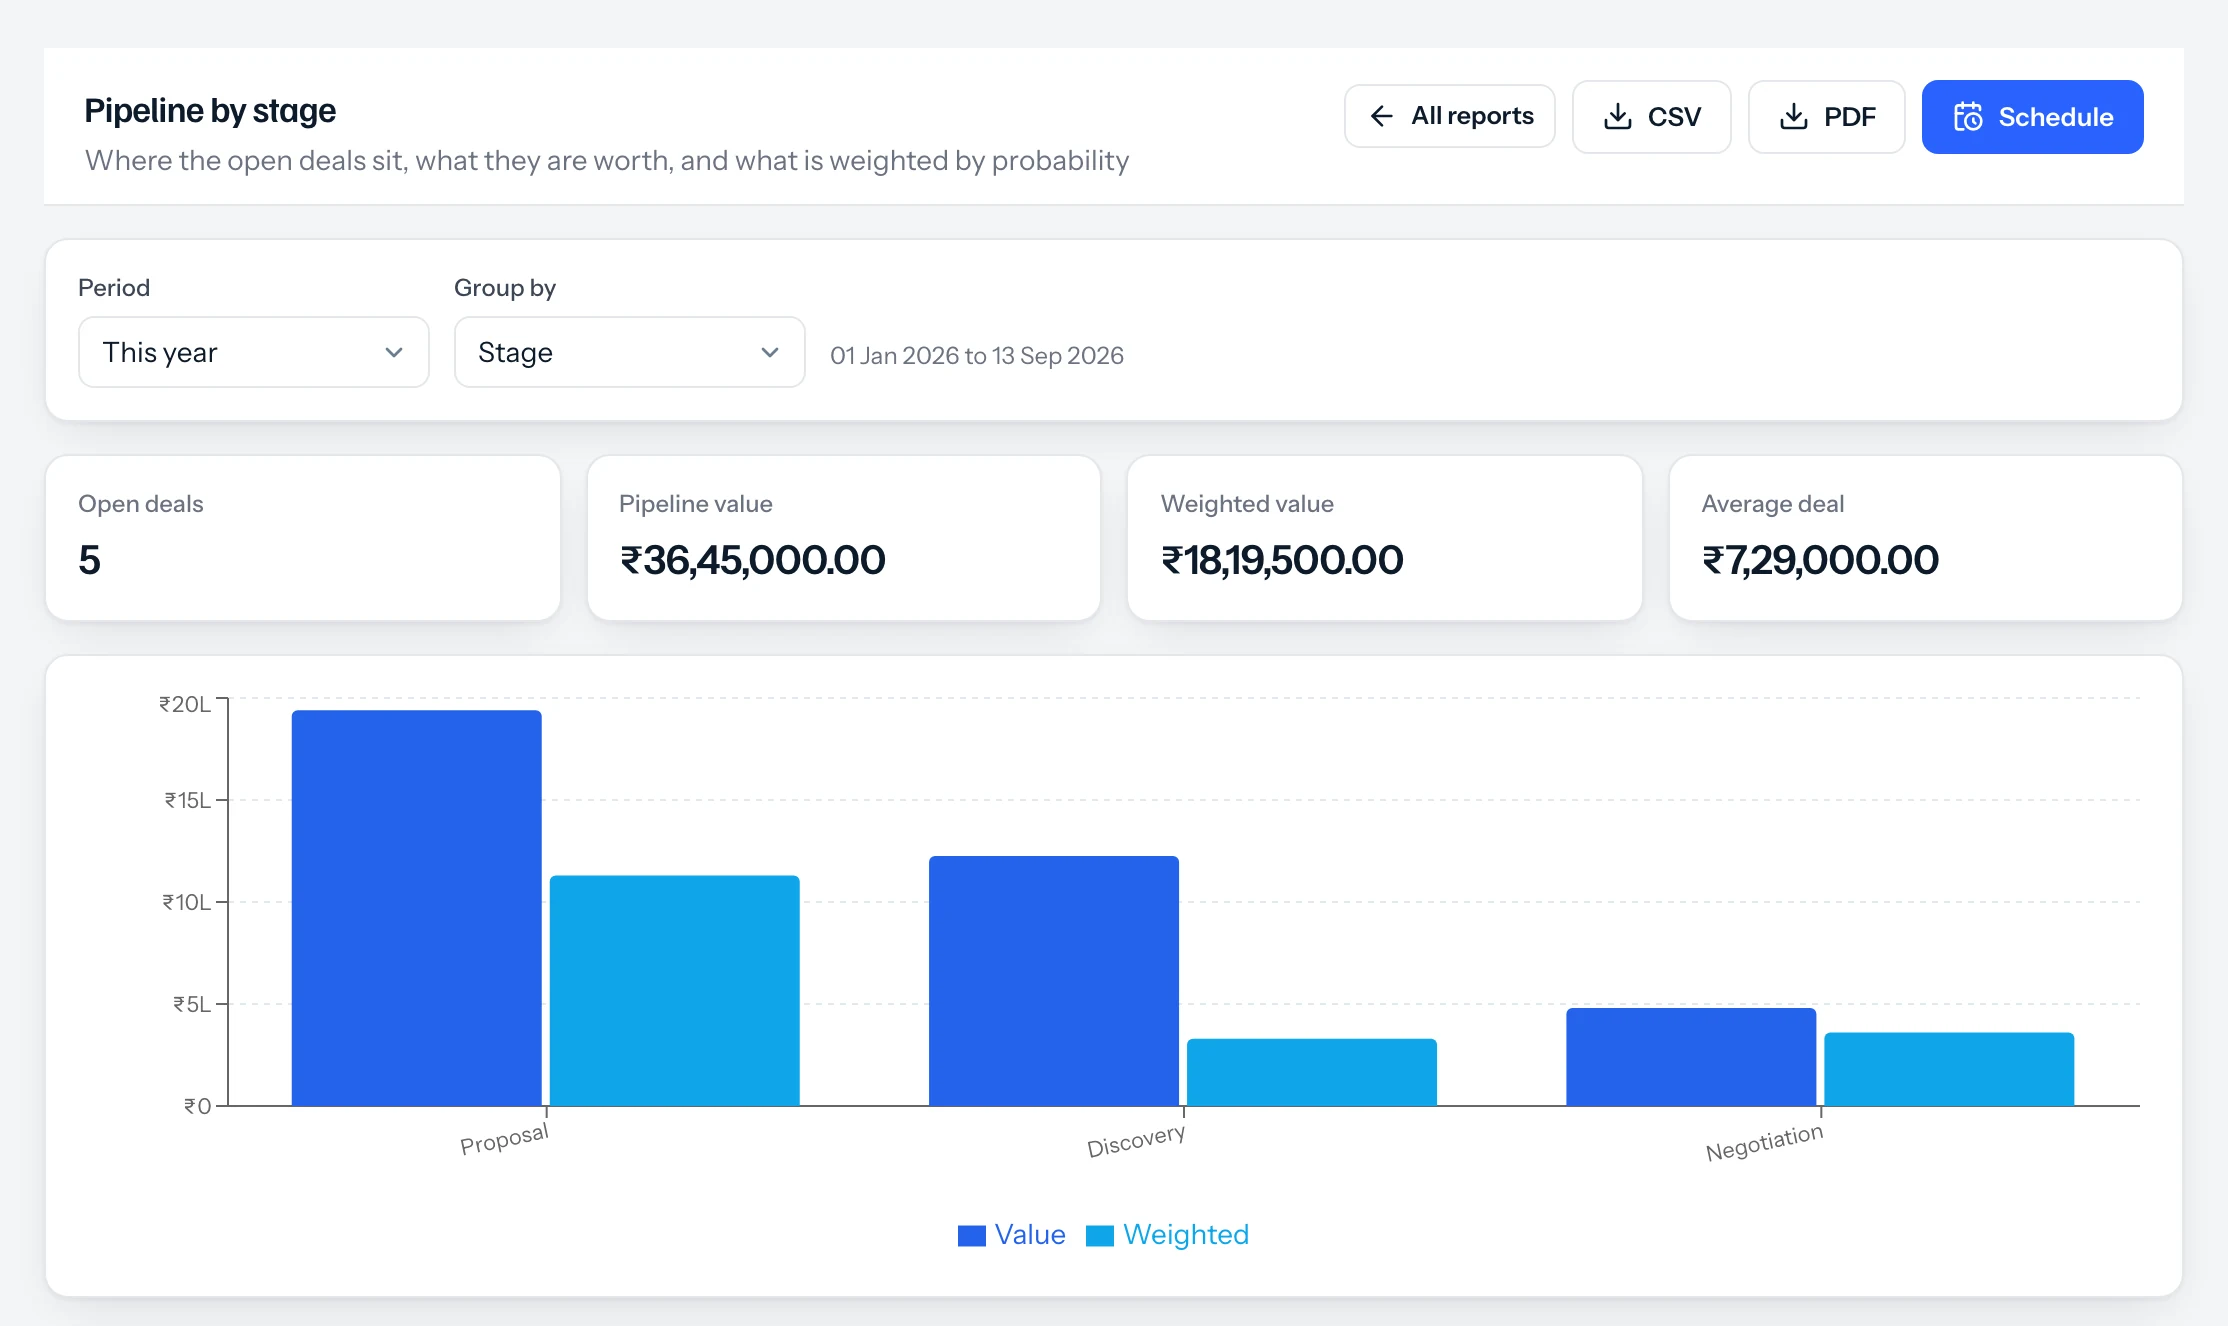Click the back arrow icon in All reports

(x=1382, y=116)
